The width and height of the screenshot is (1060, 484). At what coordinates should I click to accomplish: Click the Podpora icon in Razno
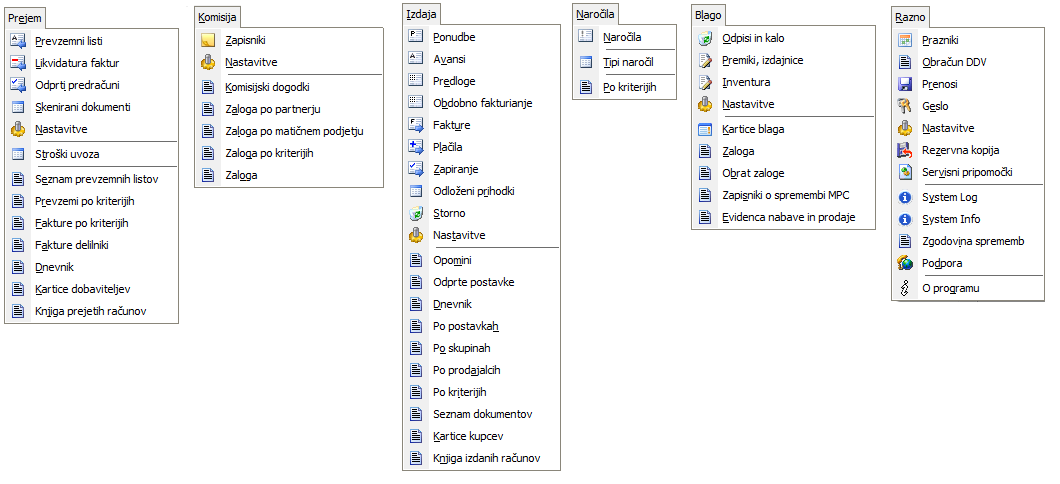point(905,263)
